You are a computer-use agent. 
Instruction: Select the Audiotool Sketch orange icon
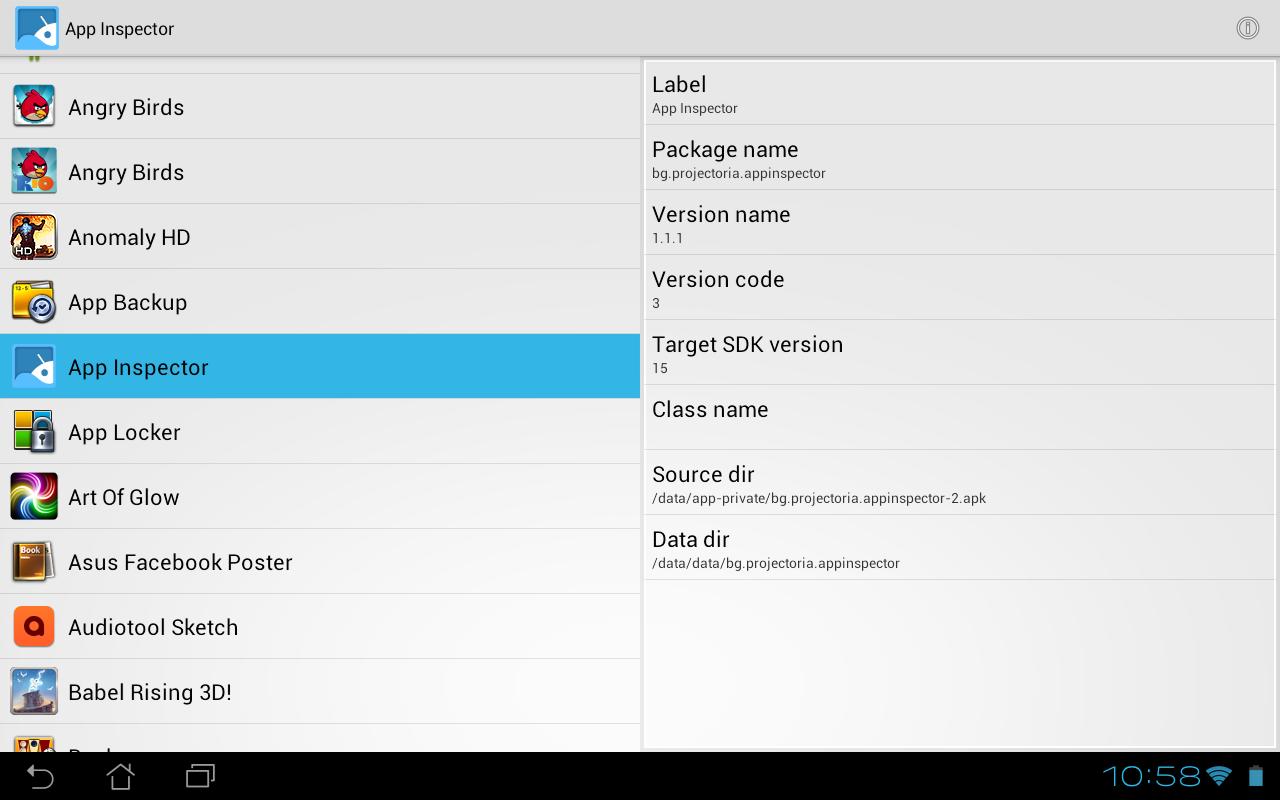click(34, 626)
